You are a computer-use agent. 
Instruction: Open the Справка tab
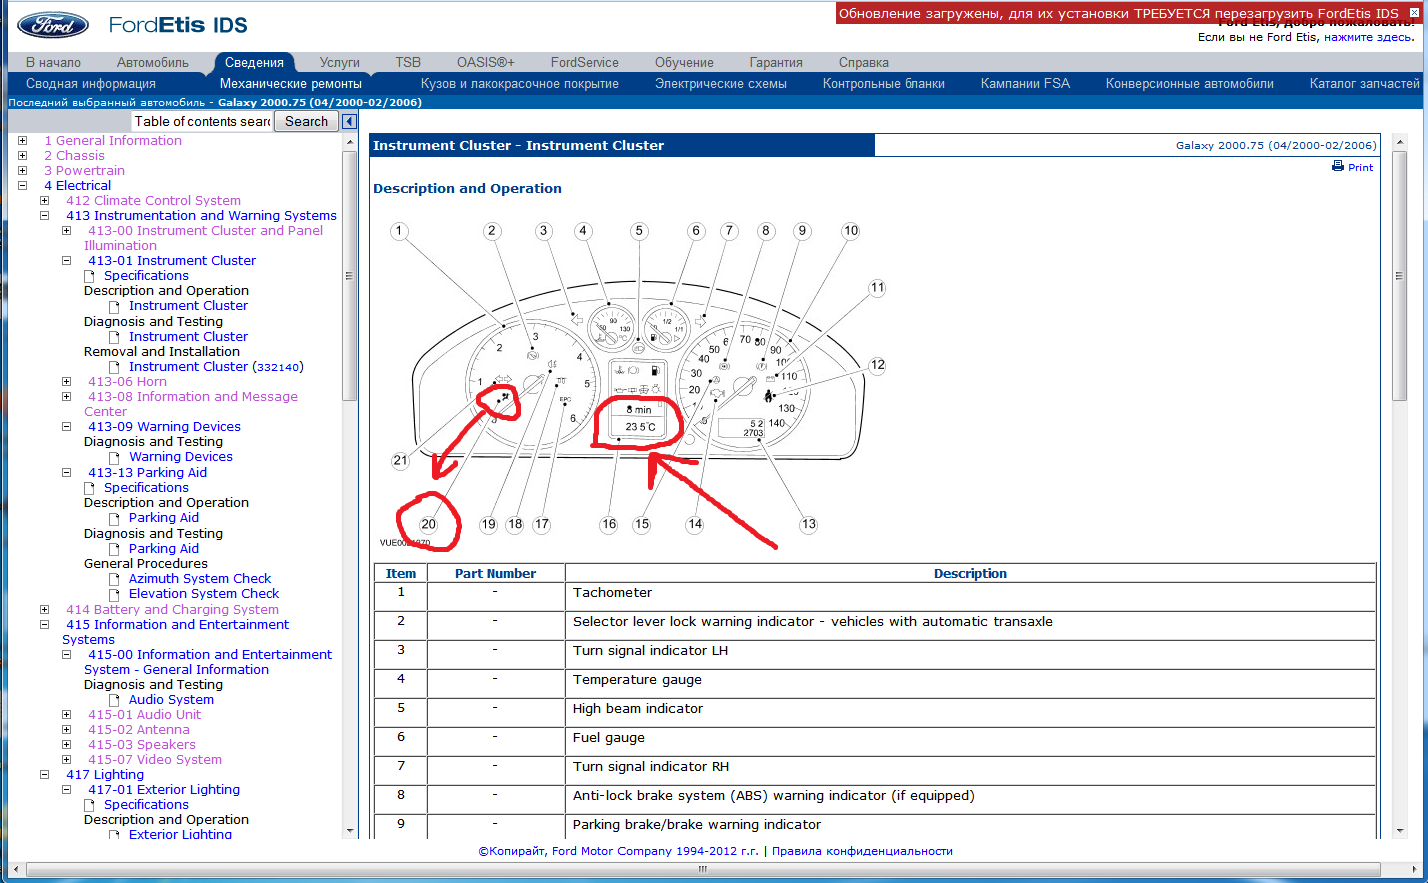pos(864,62)
